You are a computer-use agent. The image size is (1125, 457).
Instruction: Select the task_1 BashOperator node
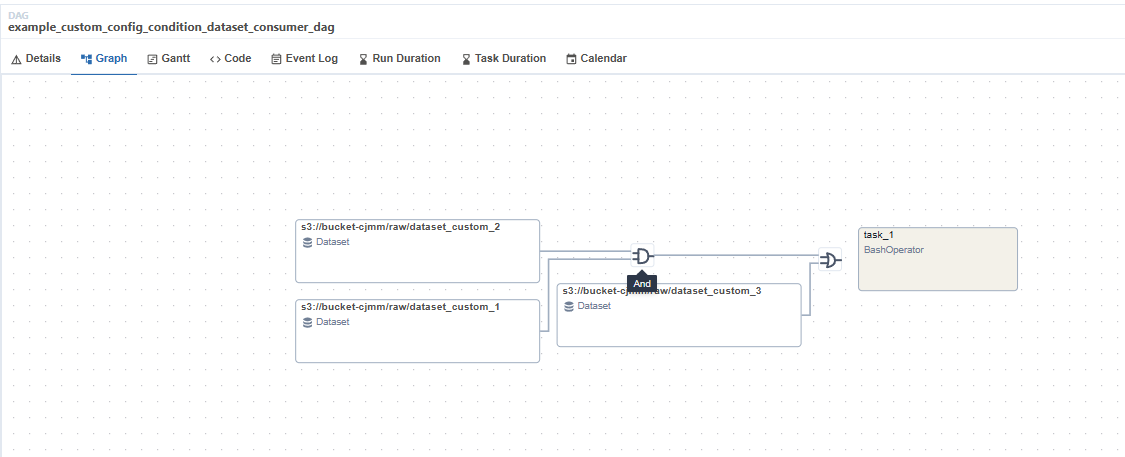[x=937, y=259]
